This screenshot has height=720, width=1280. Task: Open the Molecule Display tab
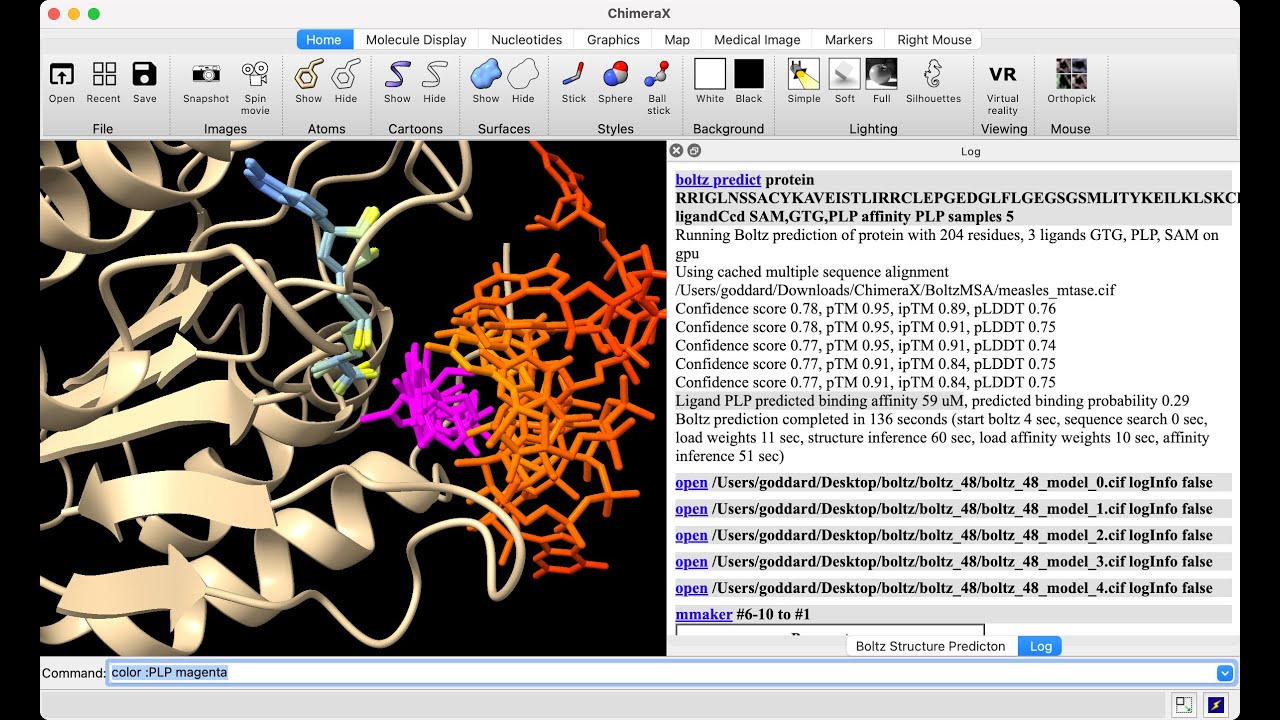point(416,40)
